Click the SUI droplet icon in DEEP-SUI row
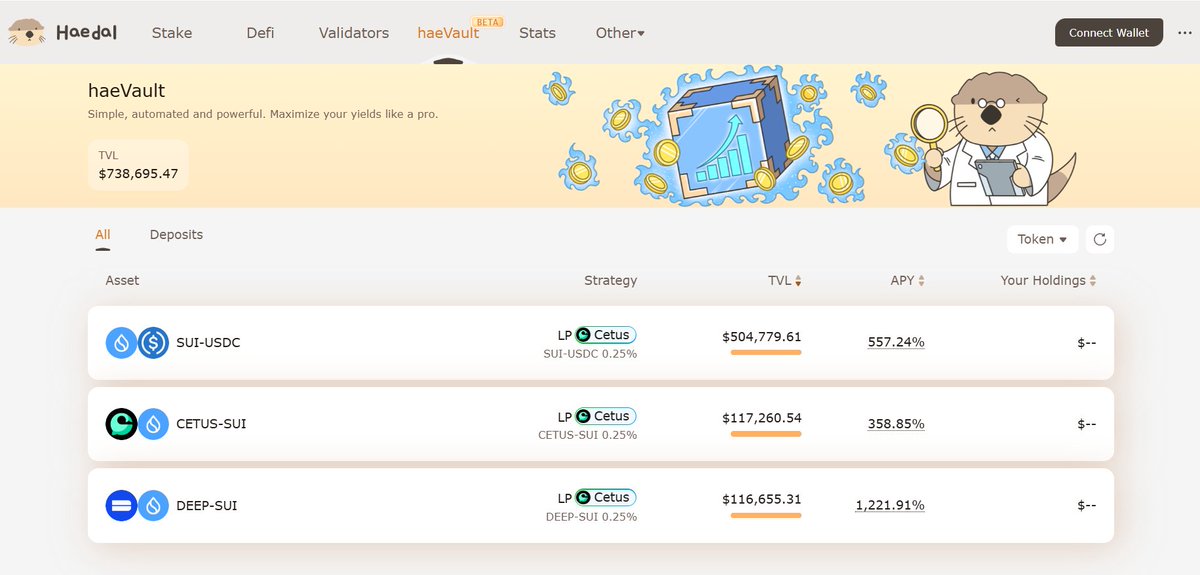 pos(153,505)
